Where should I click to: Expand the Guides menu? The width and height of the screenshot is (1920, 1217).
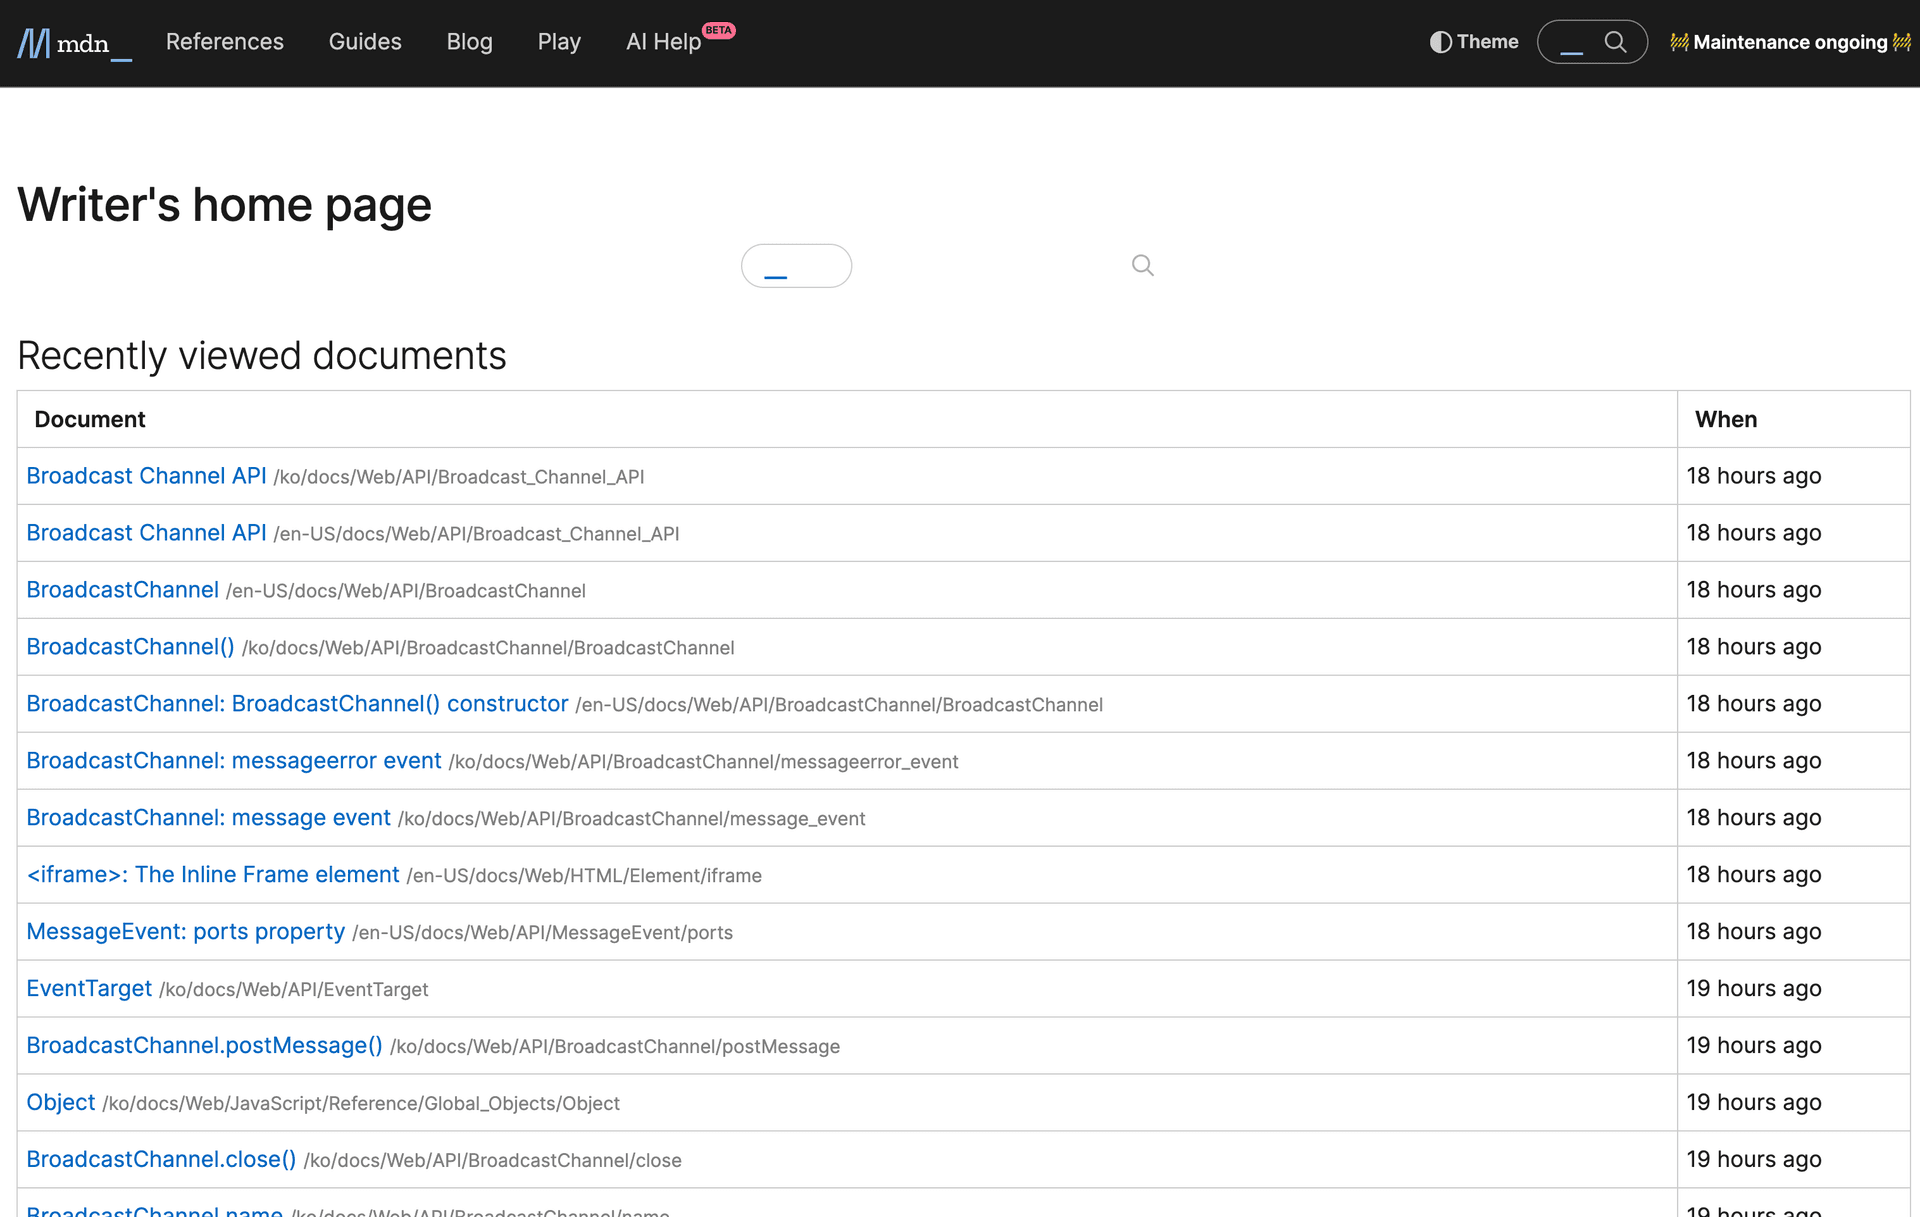pyautogui.click(x=365, y=42)
